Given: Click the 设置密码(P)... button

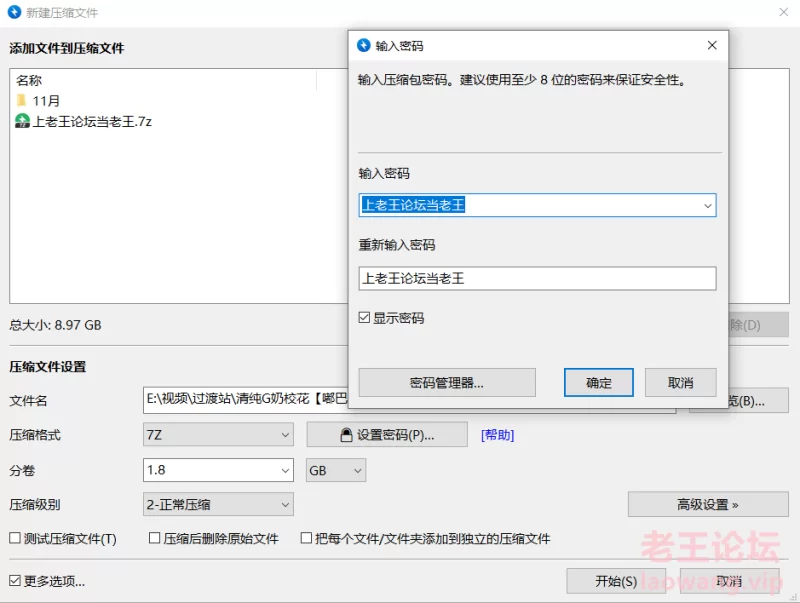Looking at the screenshot, I should pyautogui.click(x=387, y=435).
